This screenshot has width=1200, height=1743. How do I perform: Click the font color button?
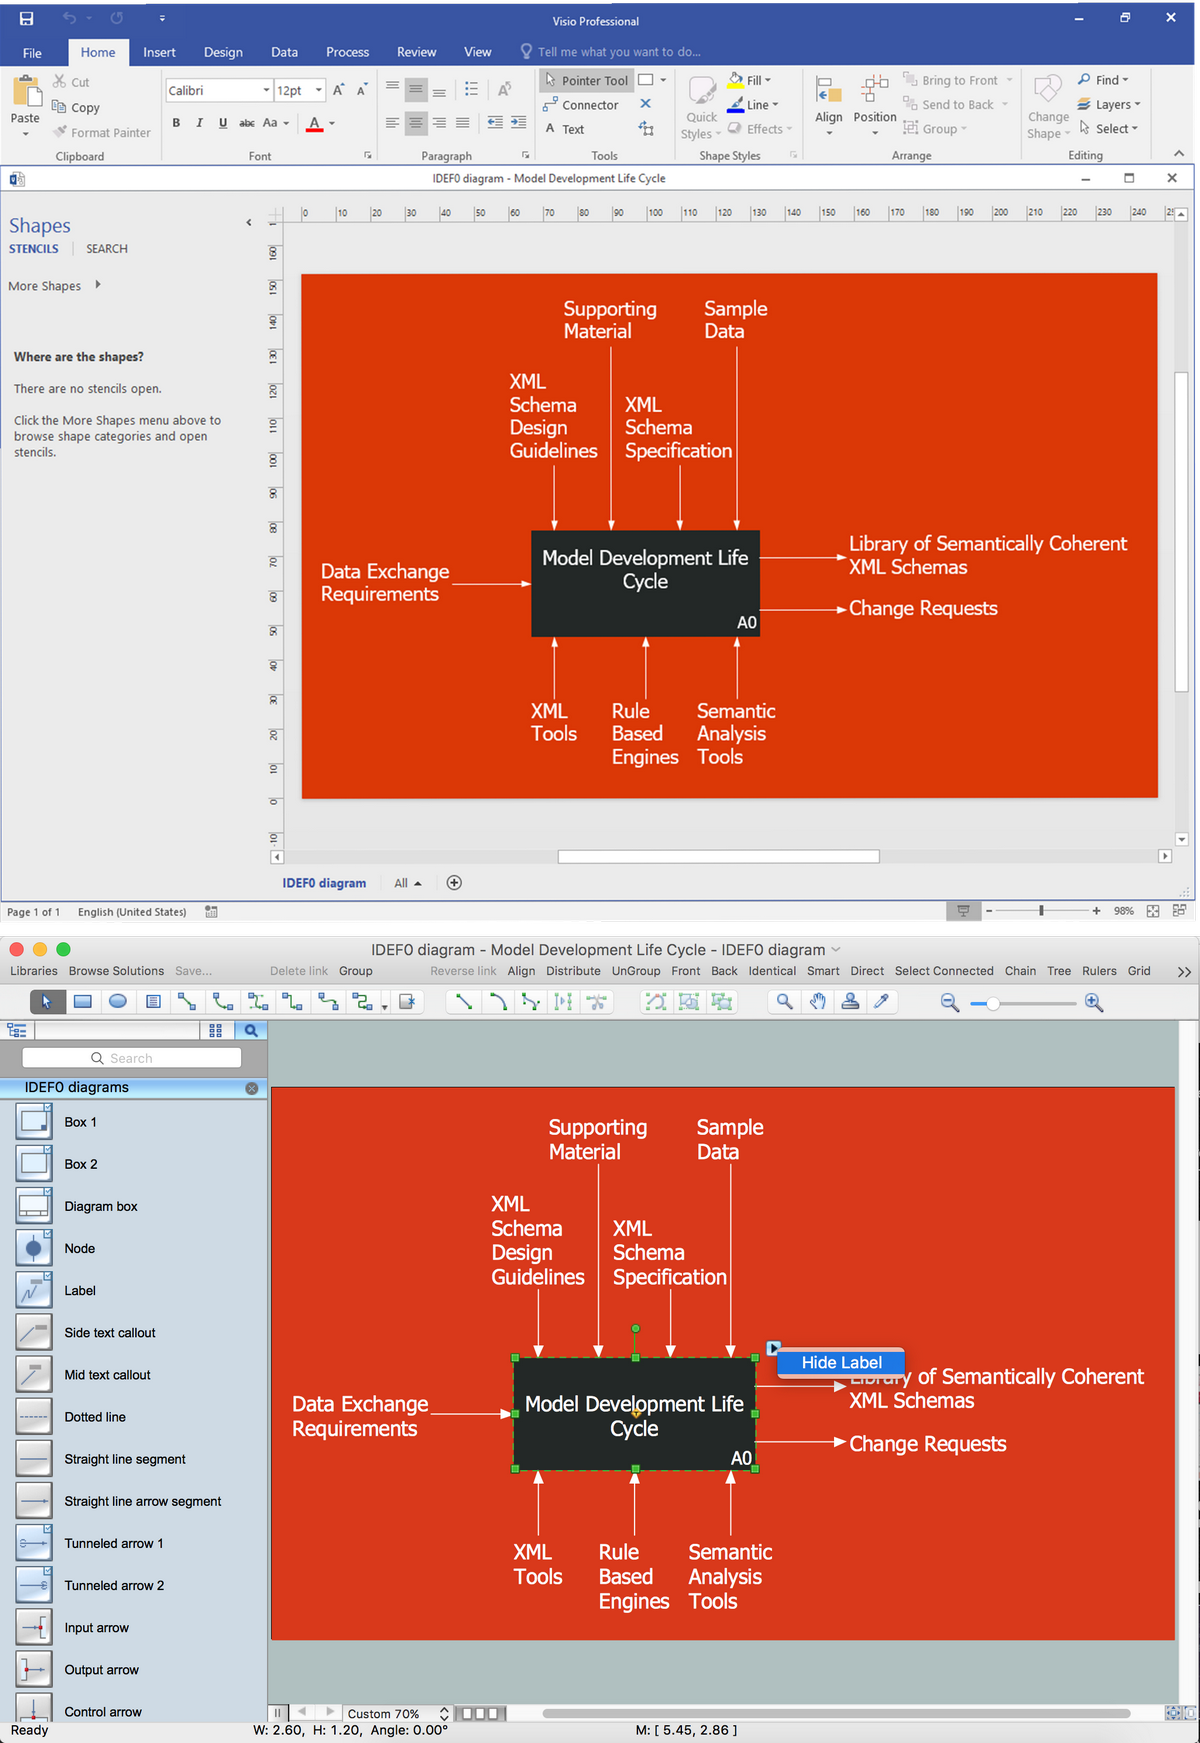point(314,124)
